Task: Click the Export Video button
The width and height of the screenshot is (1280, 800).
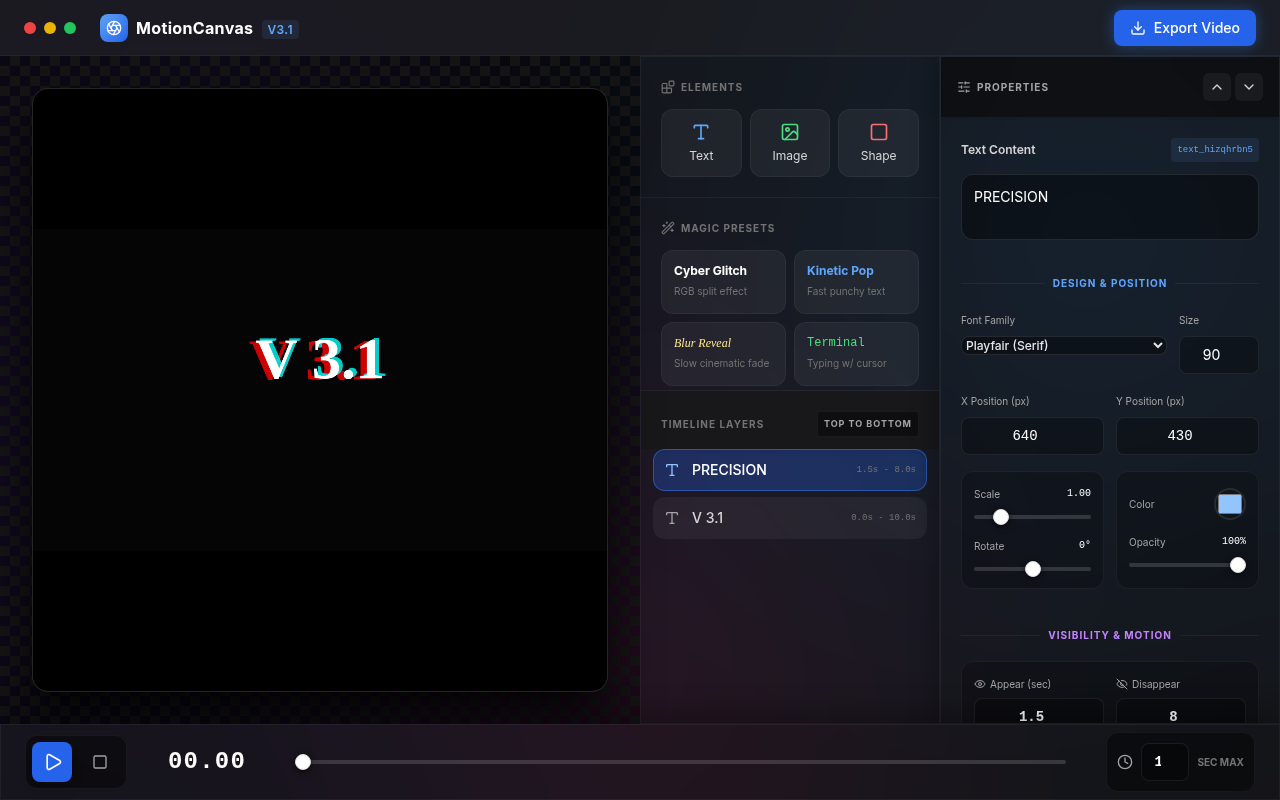Action: [1184, 28]
